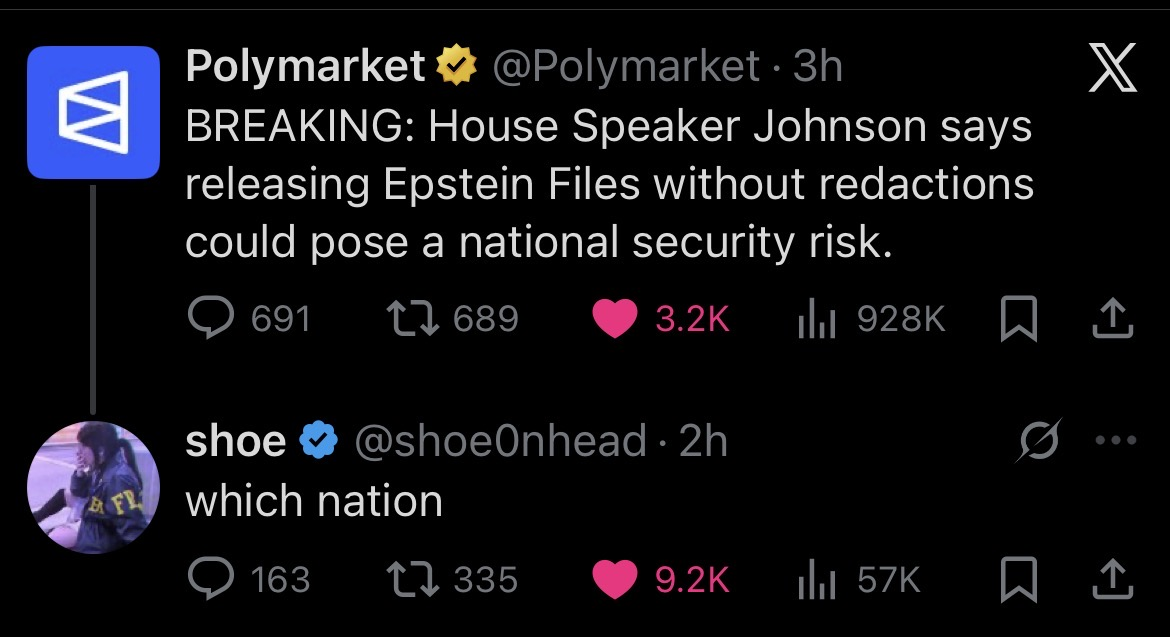1170x637 pixels.
Task: Open shoe's profile picture
Action: coord(93,484)
